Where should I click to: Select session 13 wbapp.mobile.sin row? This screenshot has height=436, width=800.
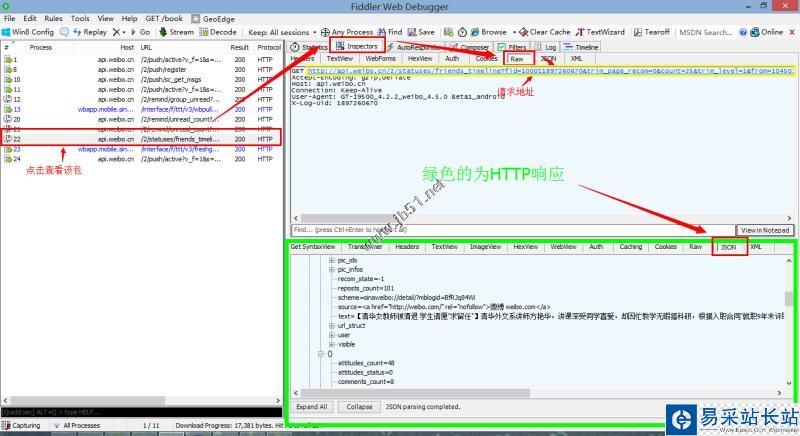(141, 109)
